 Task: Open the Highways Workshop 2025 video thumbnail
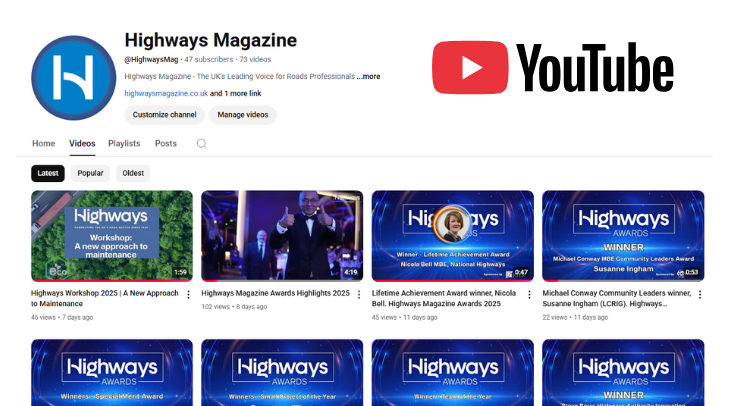click(x=111, y=235)
